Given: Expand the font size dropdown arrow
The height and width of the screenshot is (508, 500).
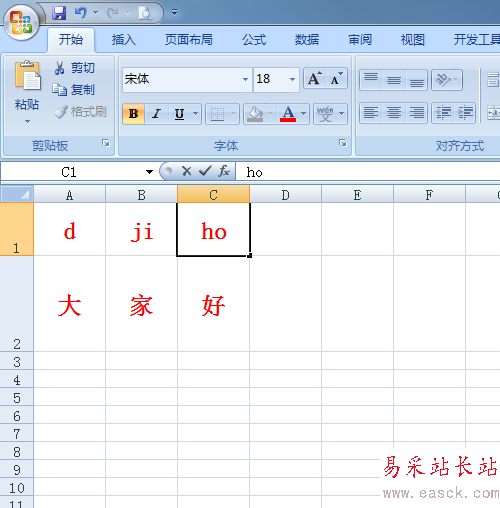Looking at the screenshot, I should (292, 79).
